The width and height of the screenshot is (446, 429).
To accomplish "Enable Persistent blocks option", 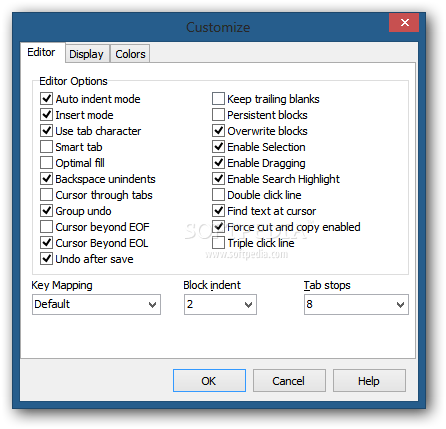I will point(218,115).
